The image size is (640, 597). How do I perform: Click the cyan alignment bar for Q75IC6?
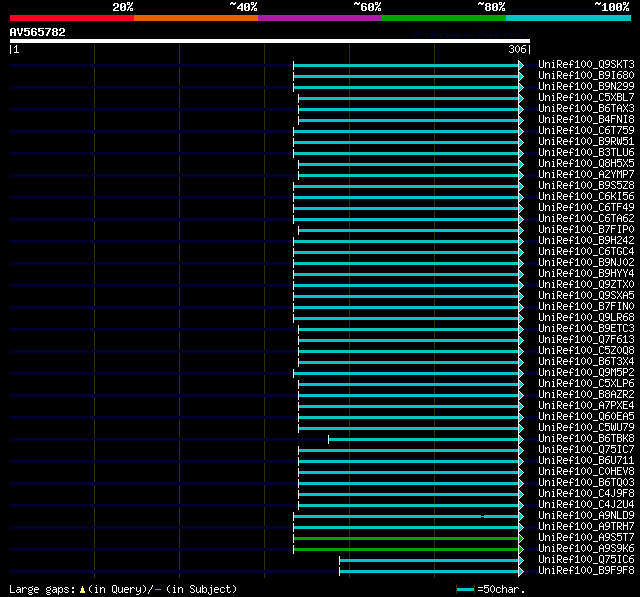pos(429,561)
